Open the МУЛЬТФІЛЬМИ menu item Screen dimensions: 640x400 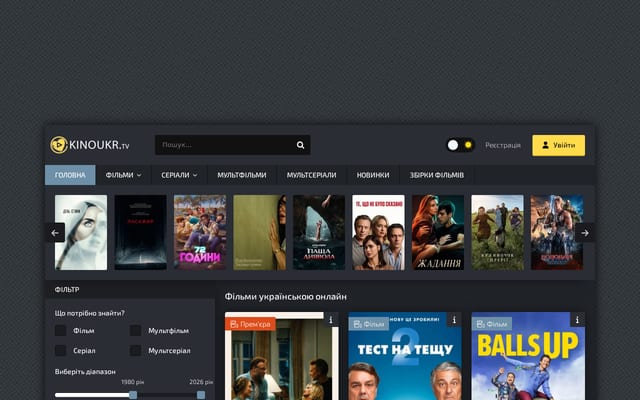(242, 175)
